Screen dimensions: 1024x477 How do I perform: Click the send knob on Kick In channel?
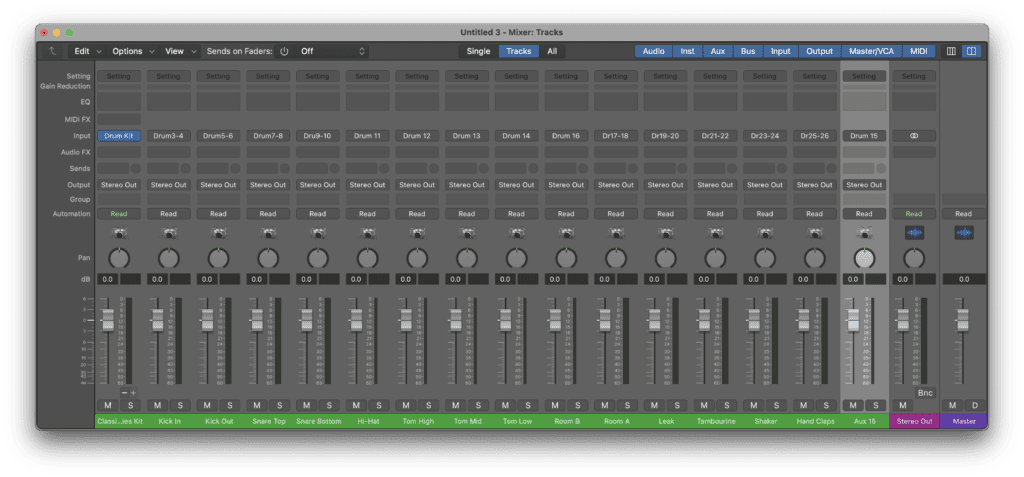[185, 169]
